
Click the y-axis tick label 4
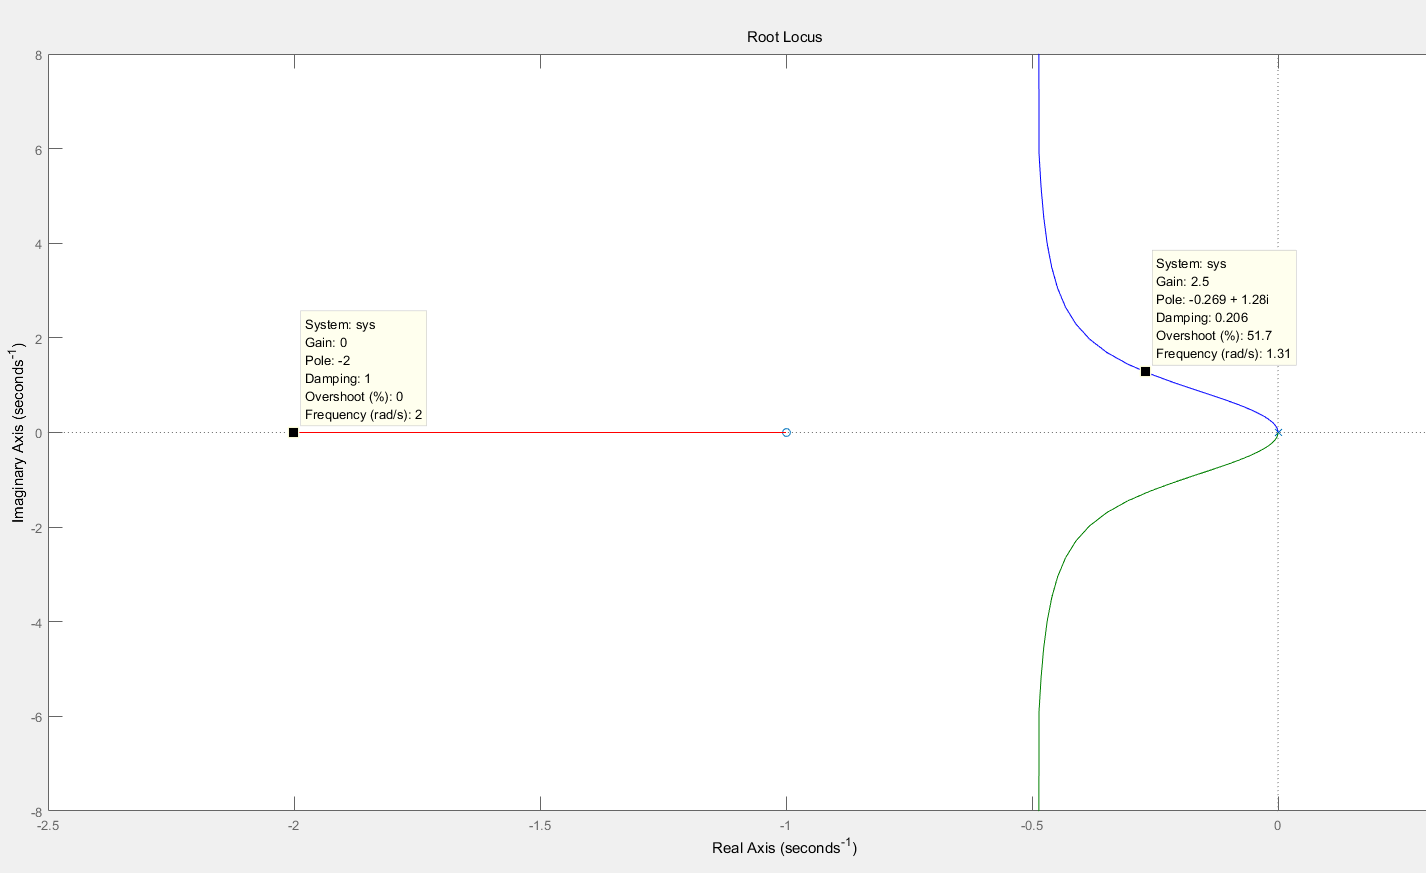(x=38, y=244)
